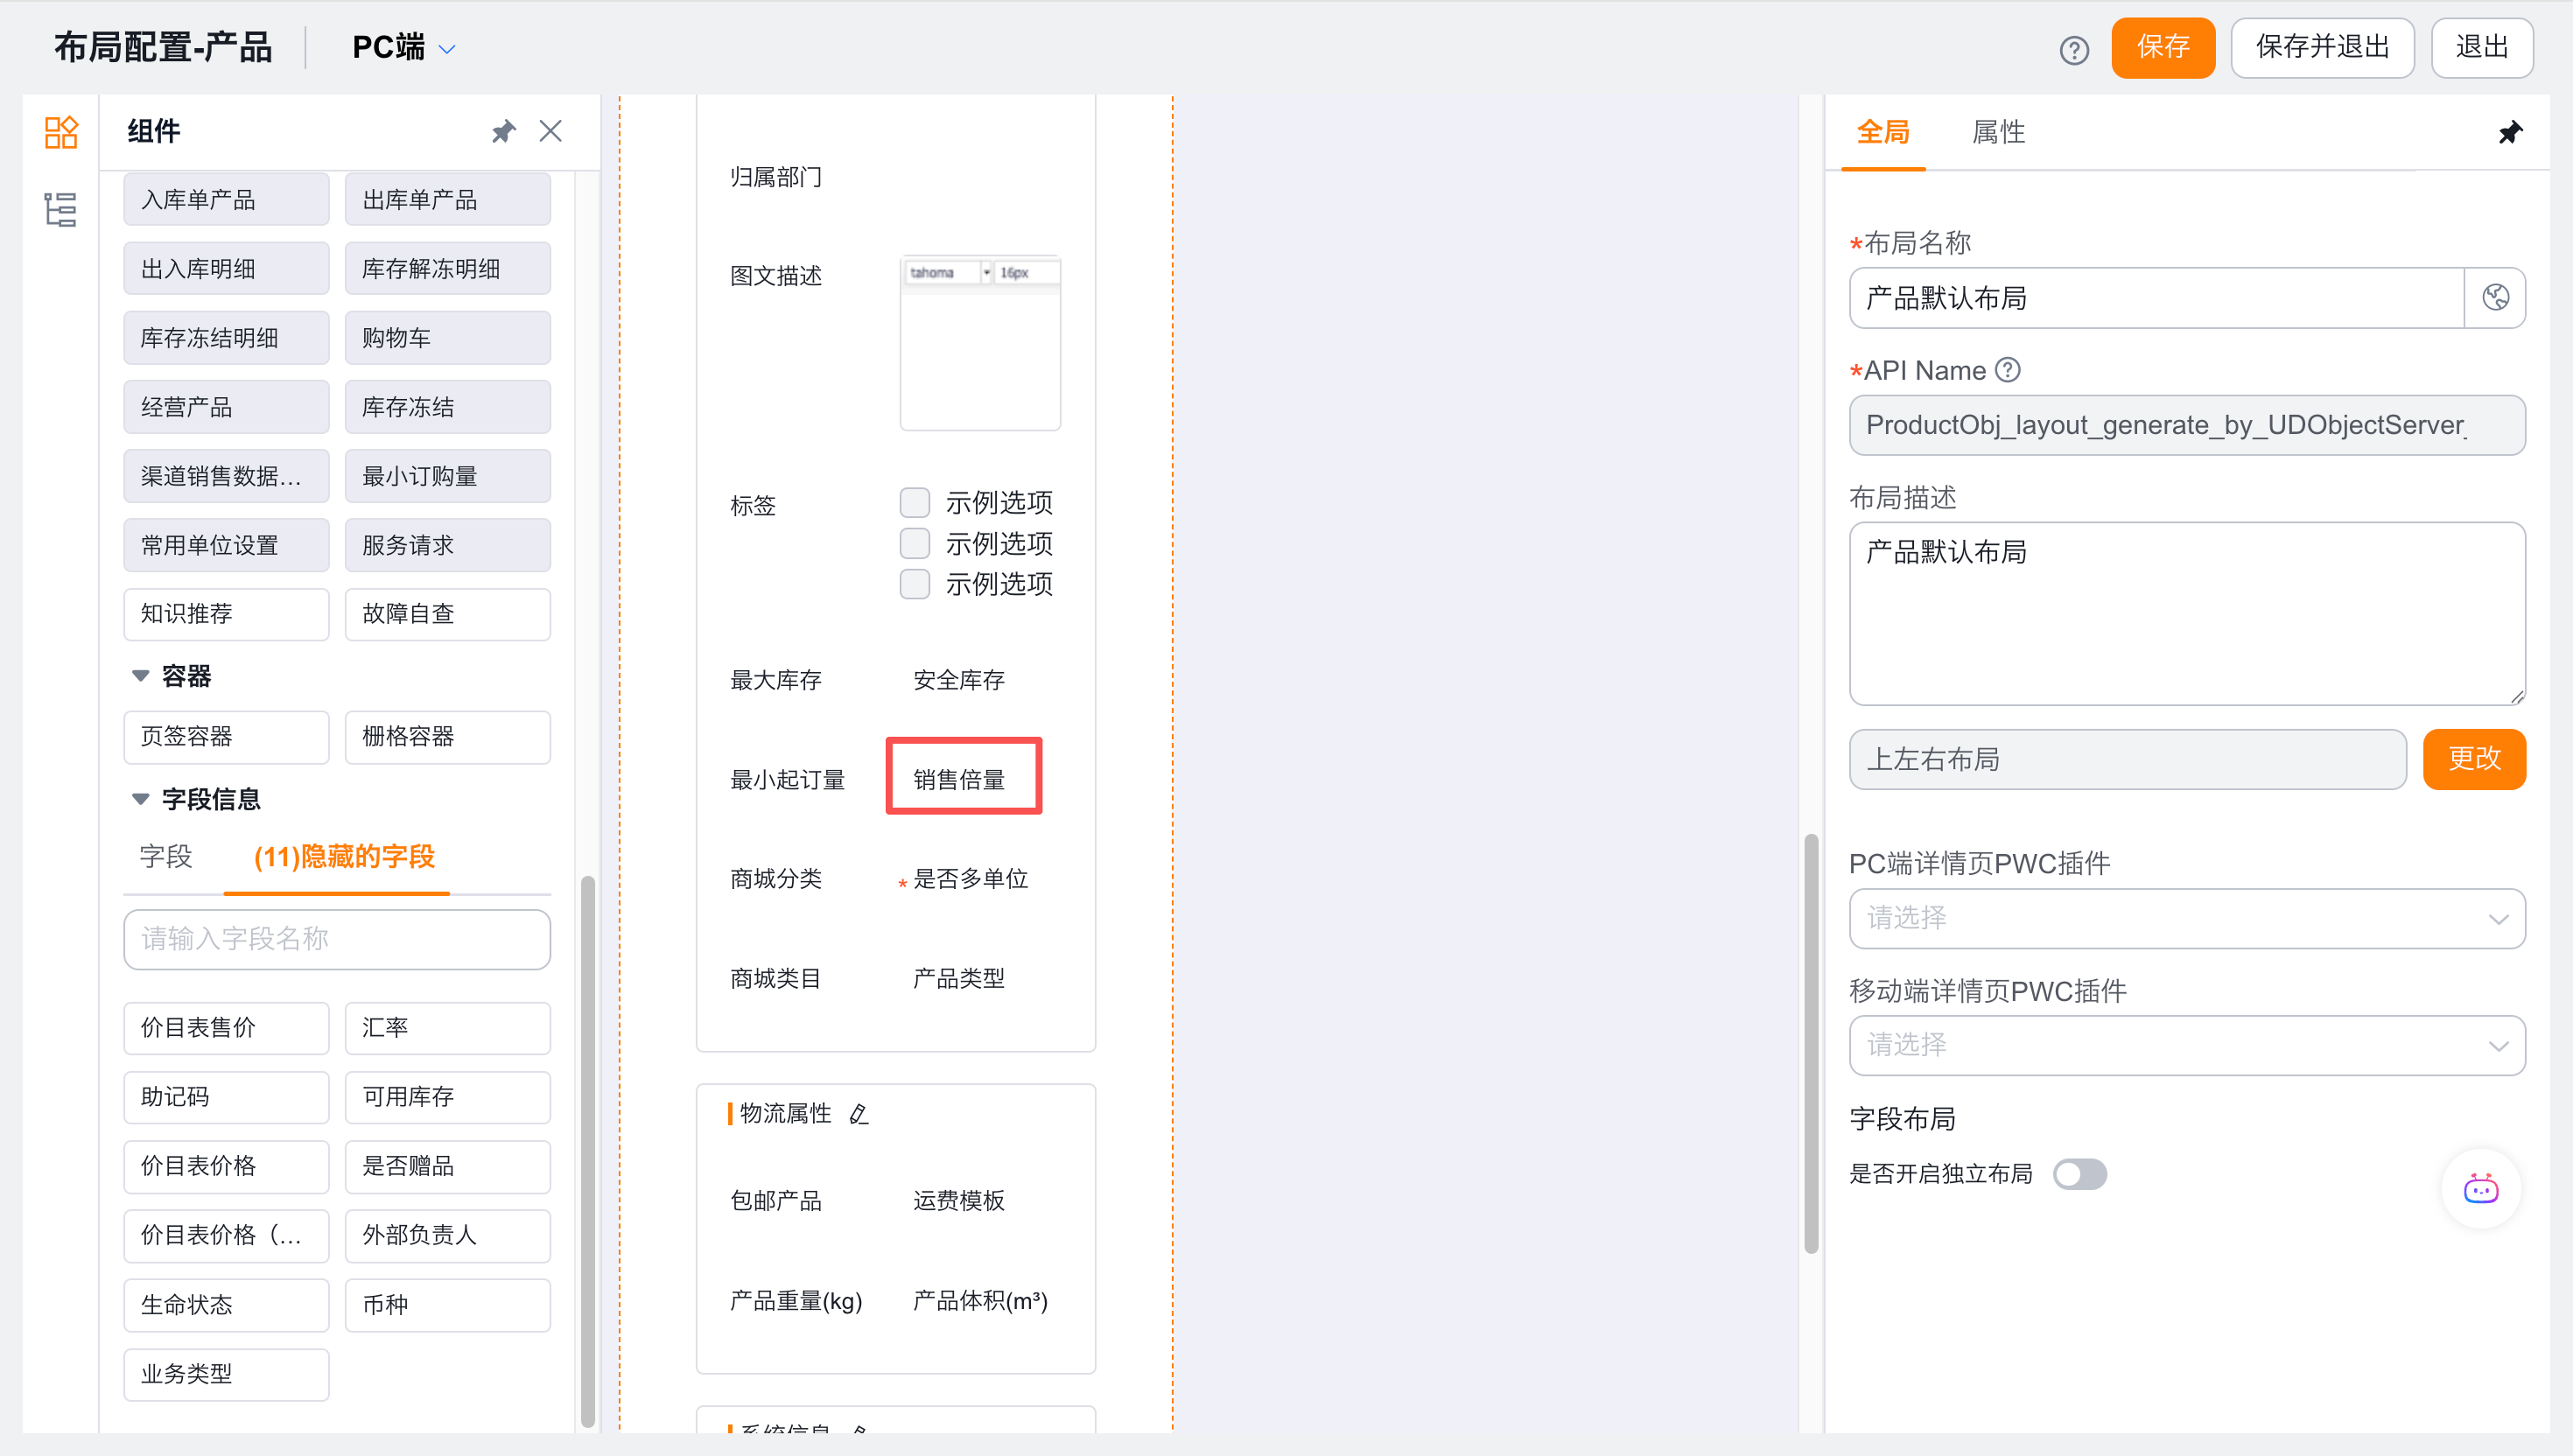
Task: Open the PC端 platform dropdown
Action: 404,48
